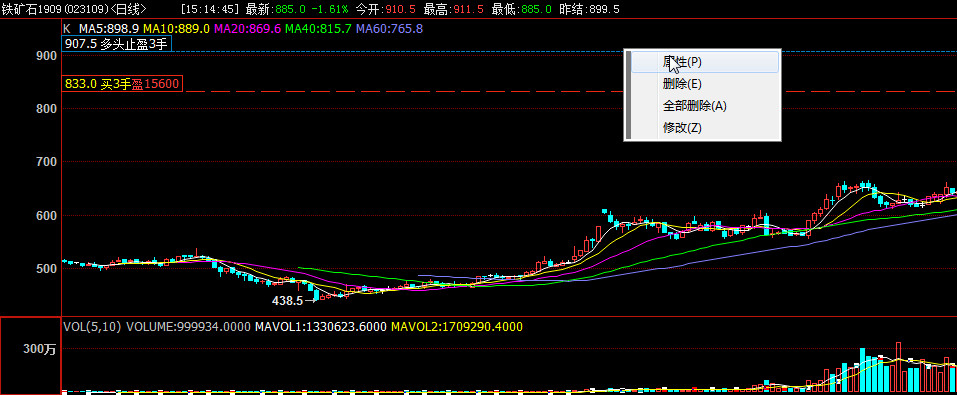Click the 907.5 多头止盈3手 order label
The width and height of the screenshot is (957, 395).
click(117, 43)
